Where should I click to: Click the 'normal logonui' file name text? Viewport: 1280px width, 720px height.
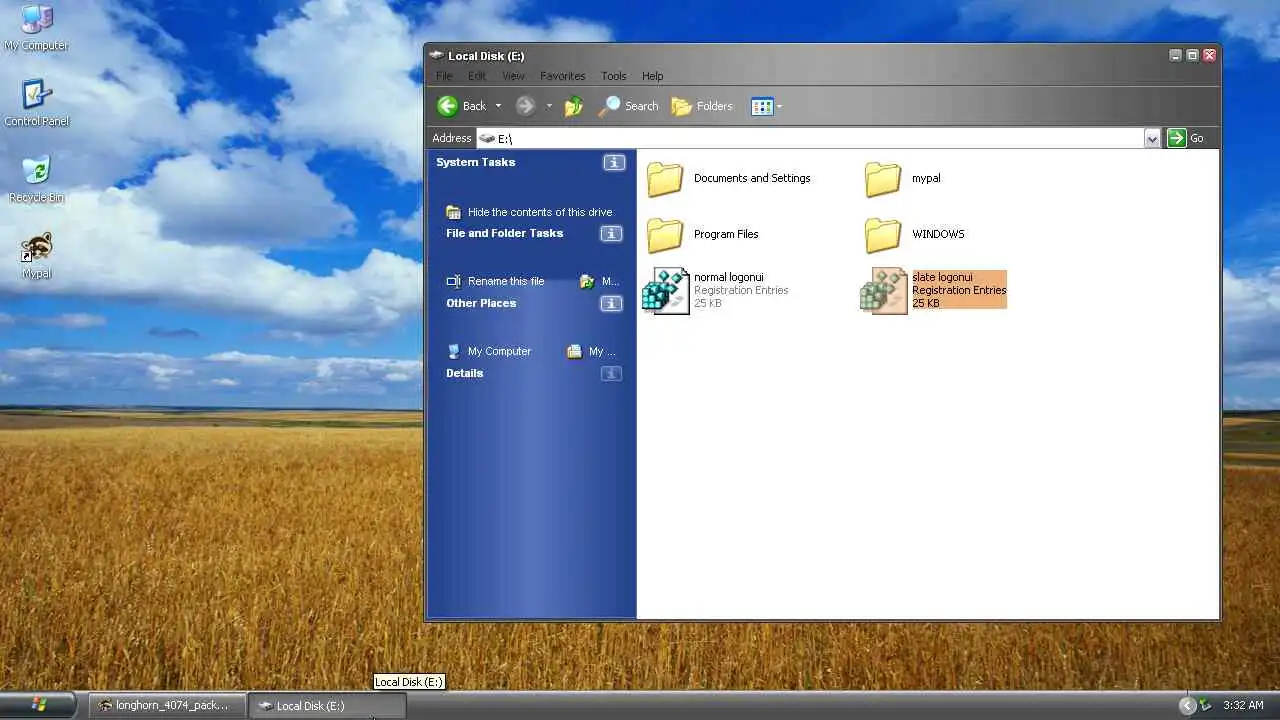[729, 277]
